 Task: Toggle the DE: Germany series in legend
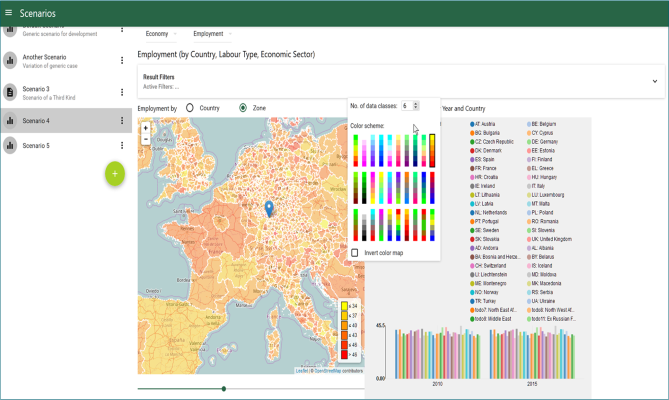click(x=542, y=142)
